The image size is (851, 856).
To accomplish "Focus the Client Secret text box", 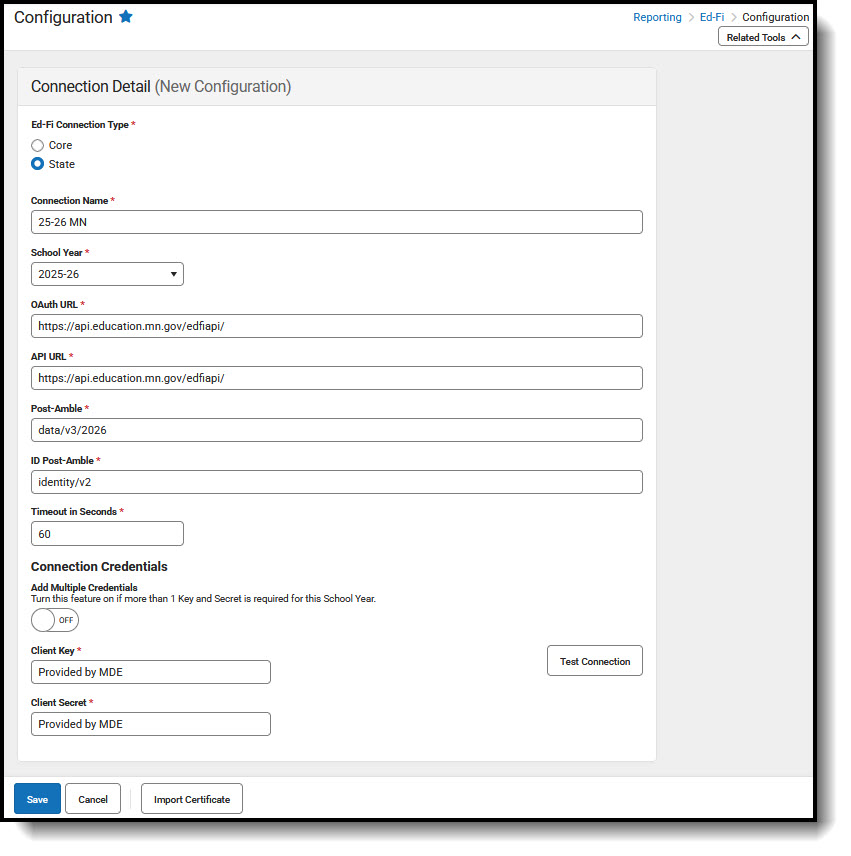I will tap(150, 724).
